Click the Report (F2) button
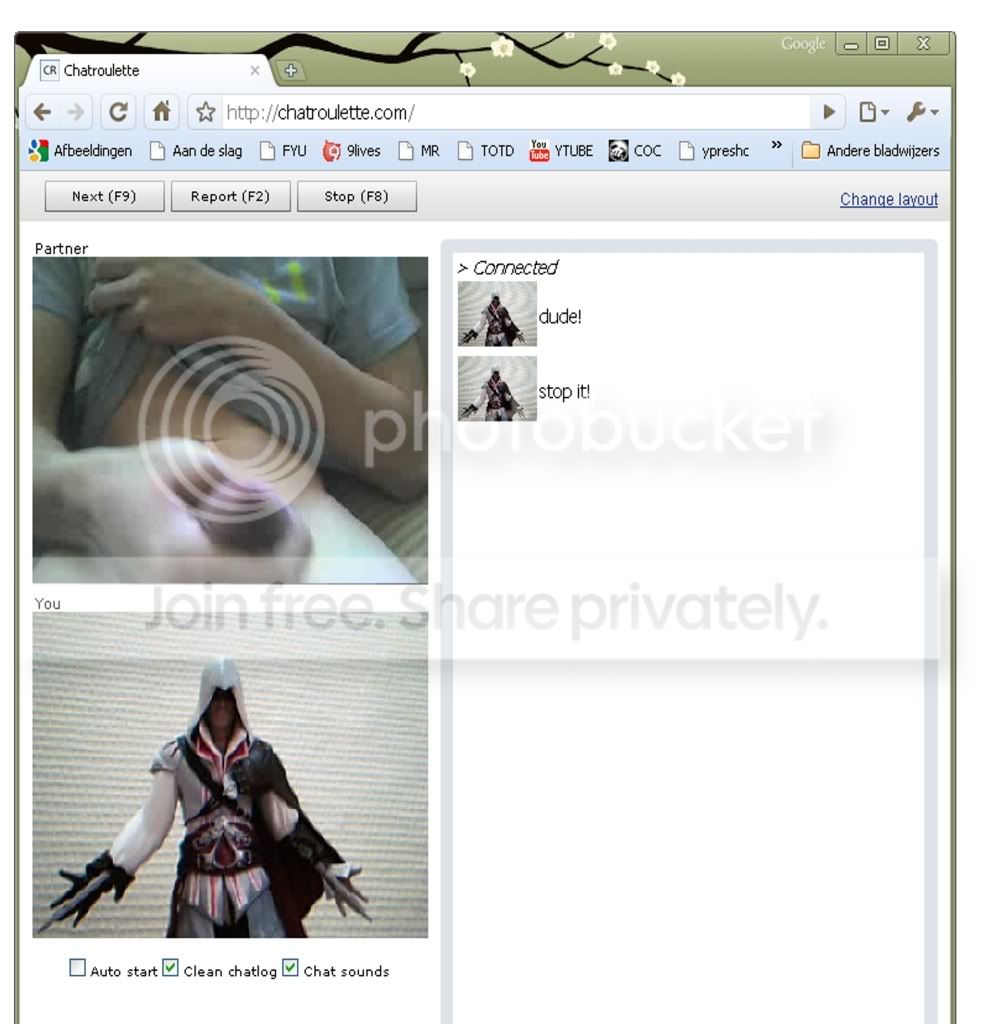The height and width of the screenshot is (1024, 987). click(231, 197)
